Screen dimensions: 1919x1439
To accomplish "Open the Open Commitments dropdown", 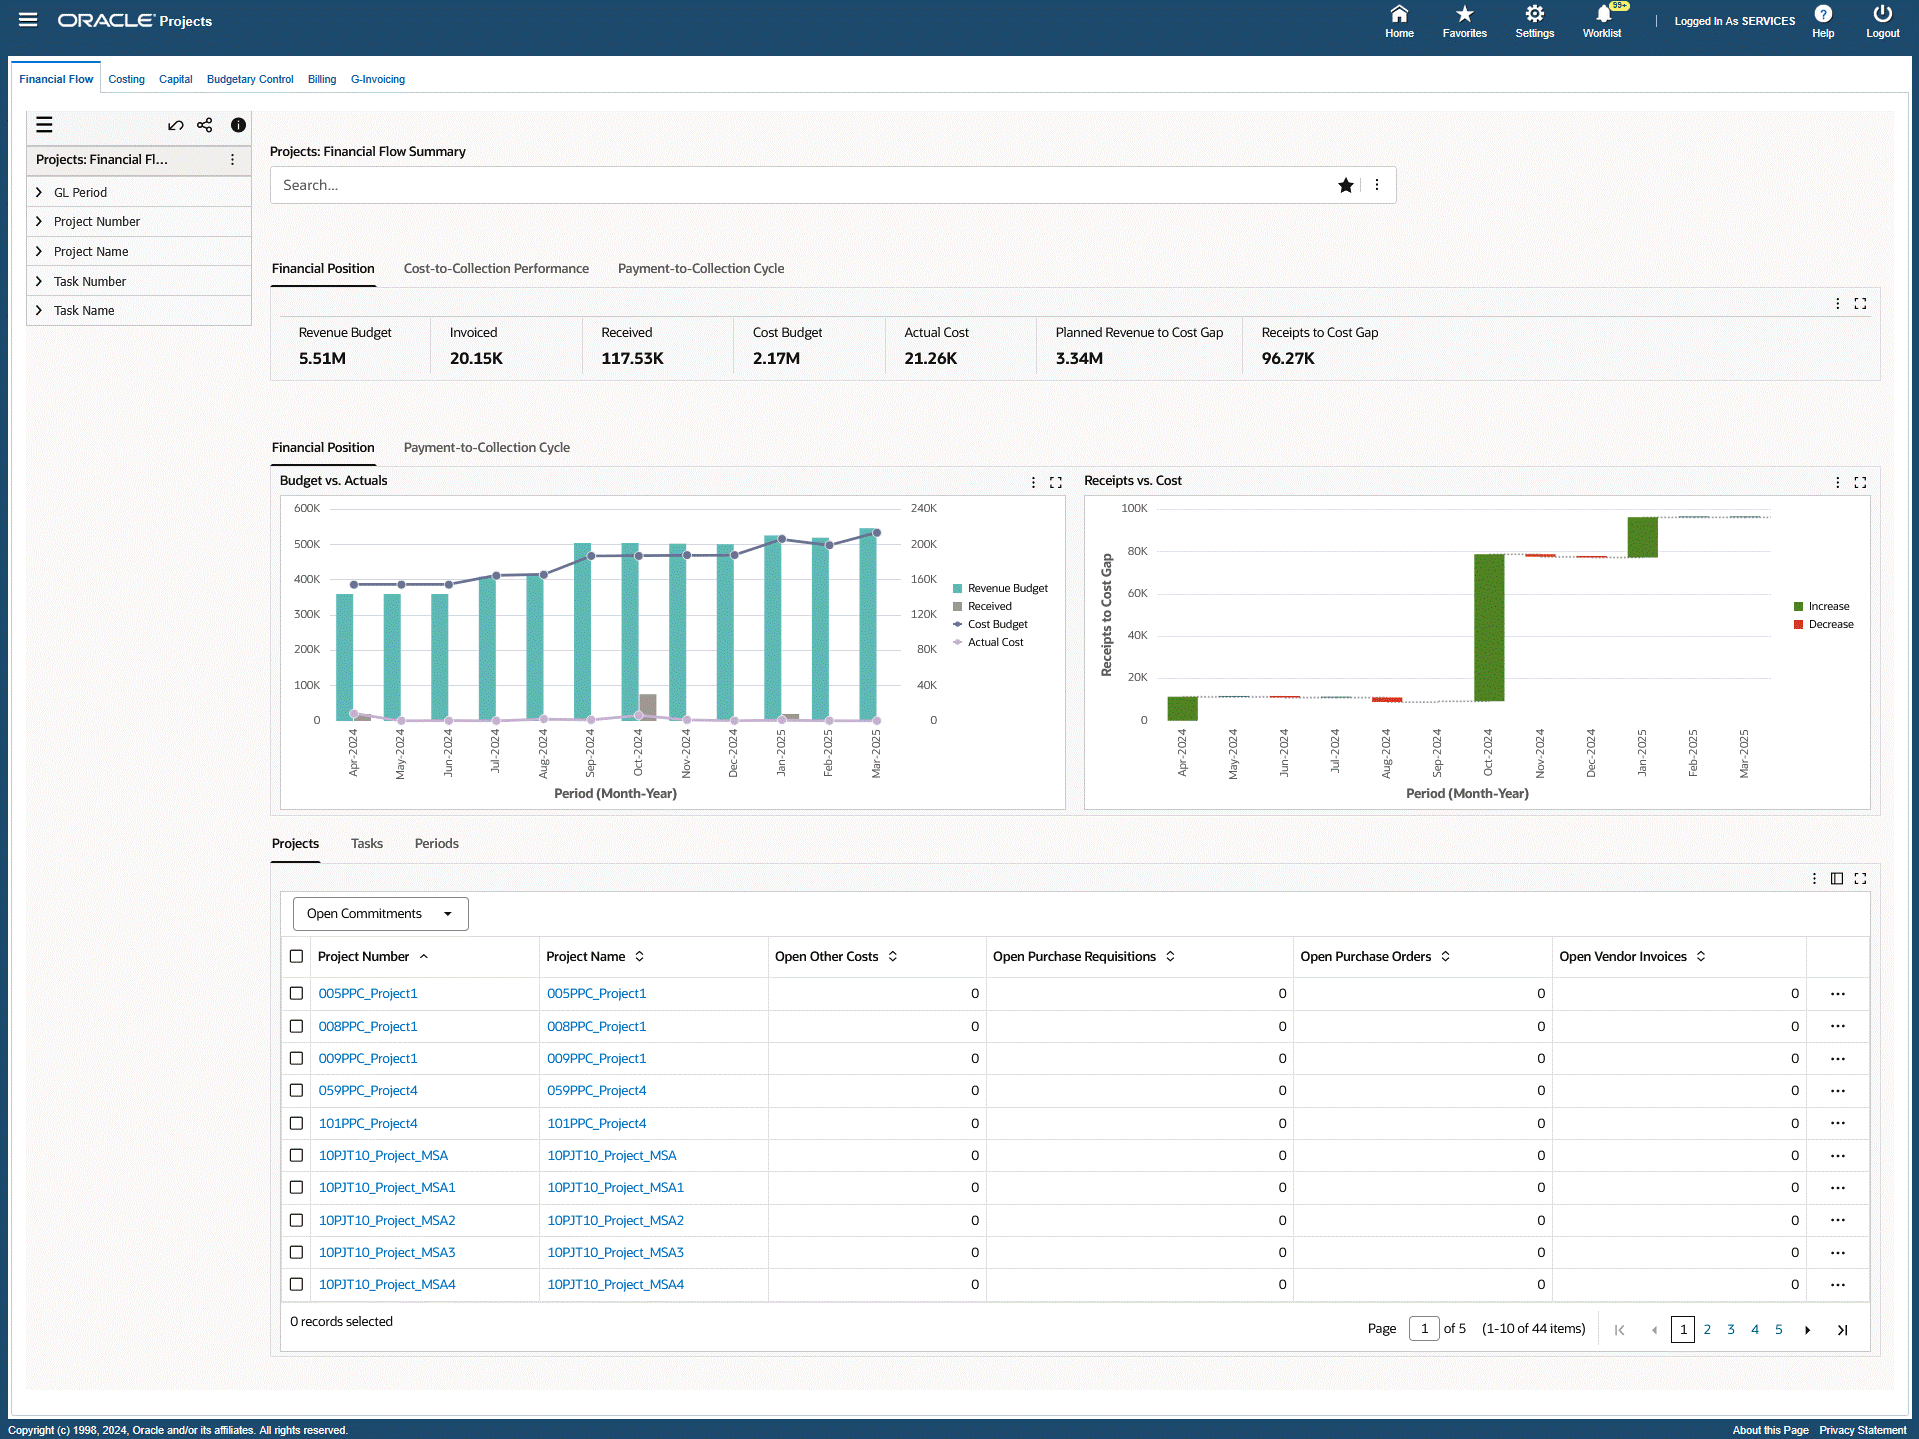I will pyautogui.click(x=380, y=913).
